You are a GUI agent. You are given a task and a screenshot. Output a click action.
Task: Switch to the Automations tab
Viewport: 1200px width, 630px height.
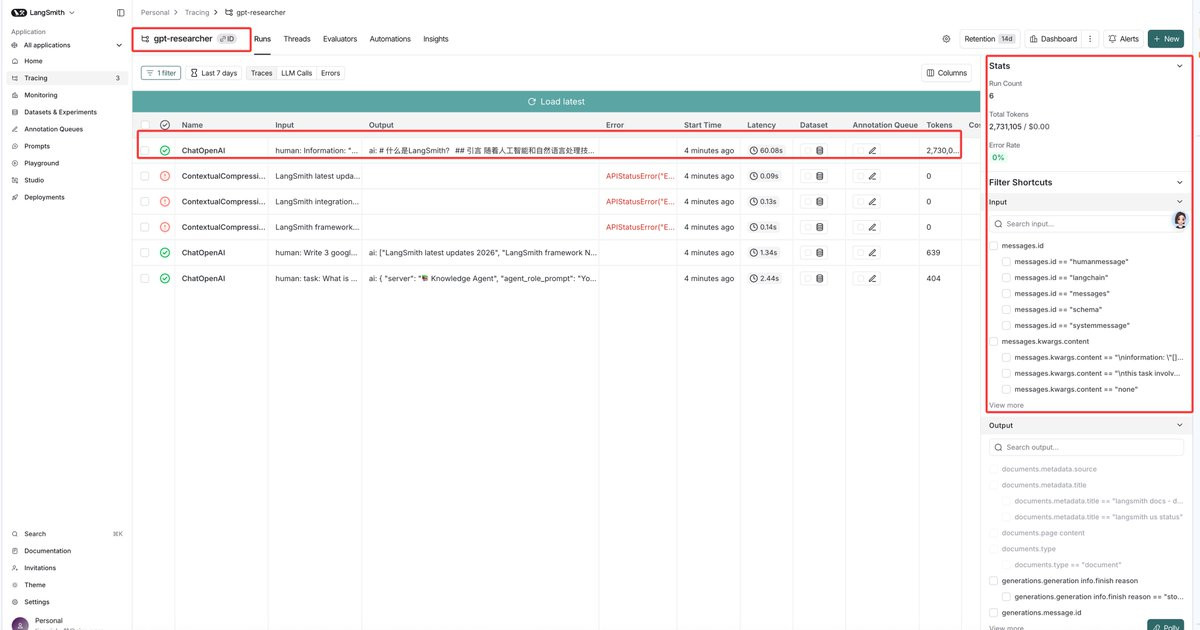(x=390, y=39)
